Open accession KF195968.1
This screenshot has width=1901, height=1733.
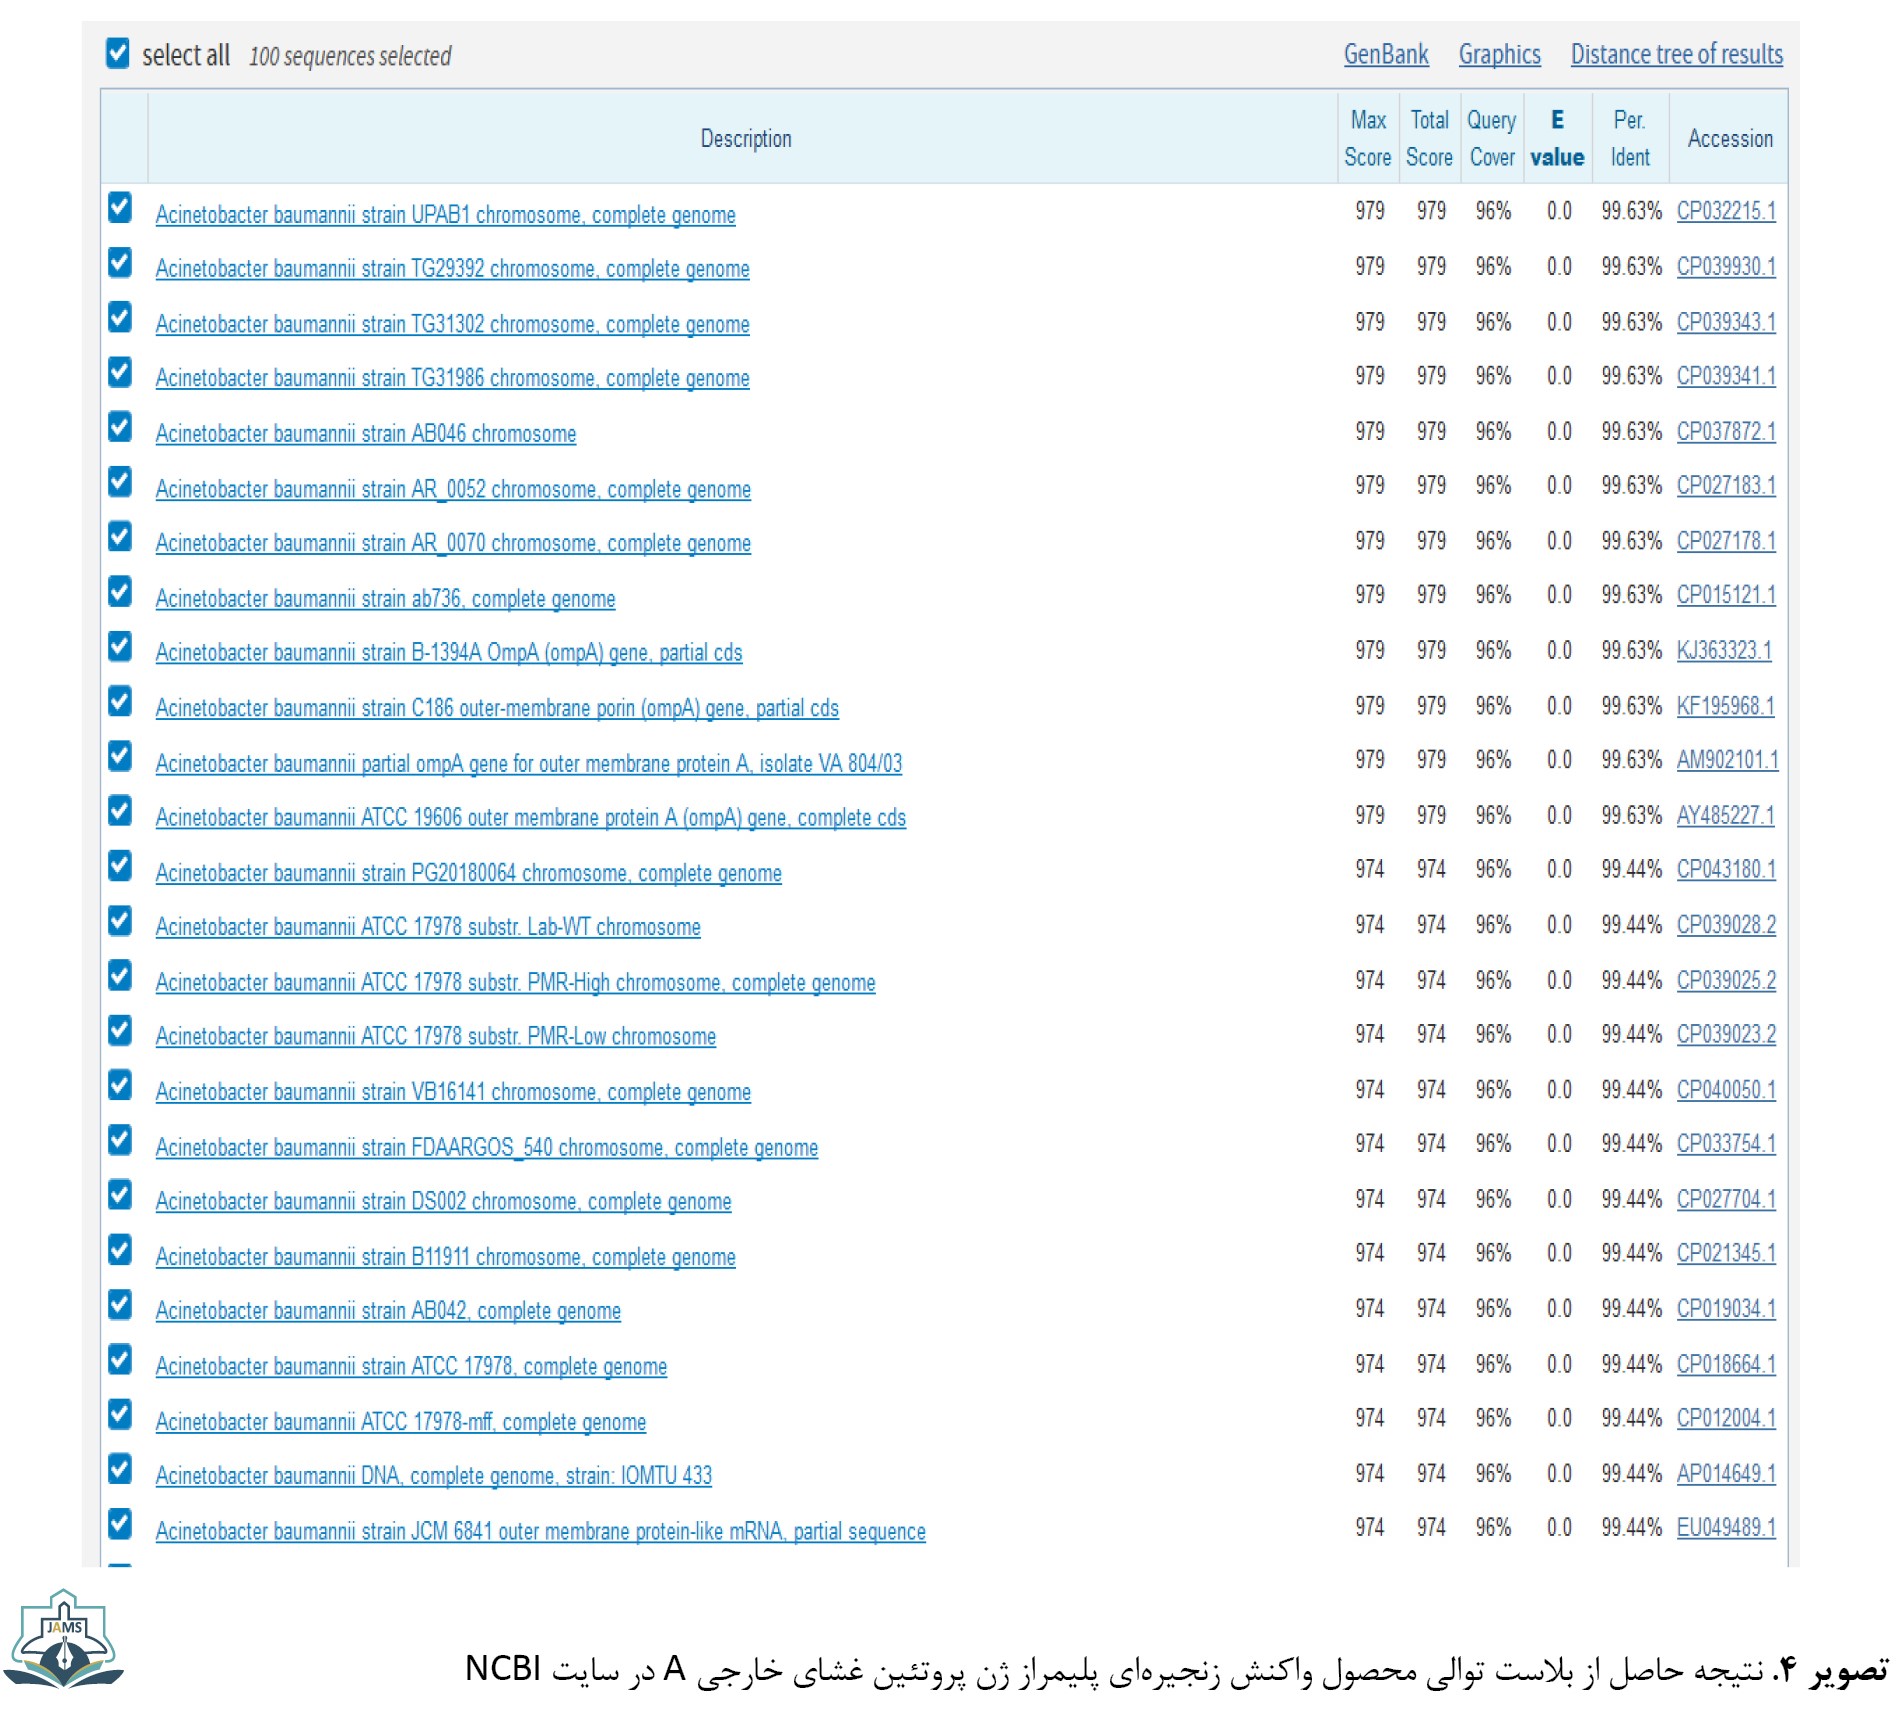coord(1726,706)
